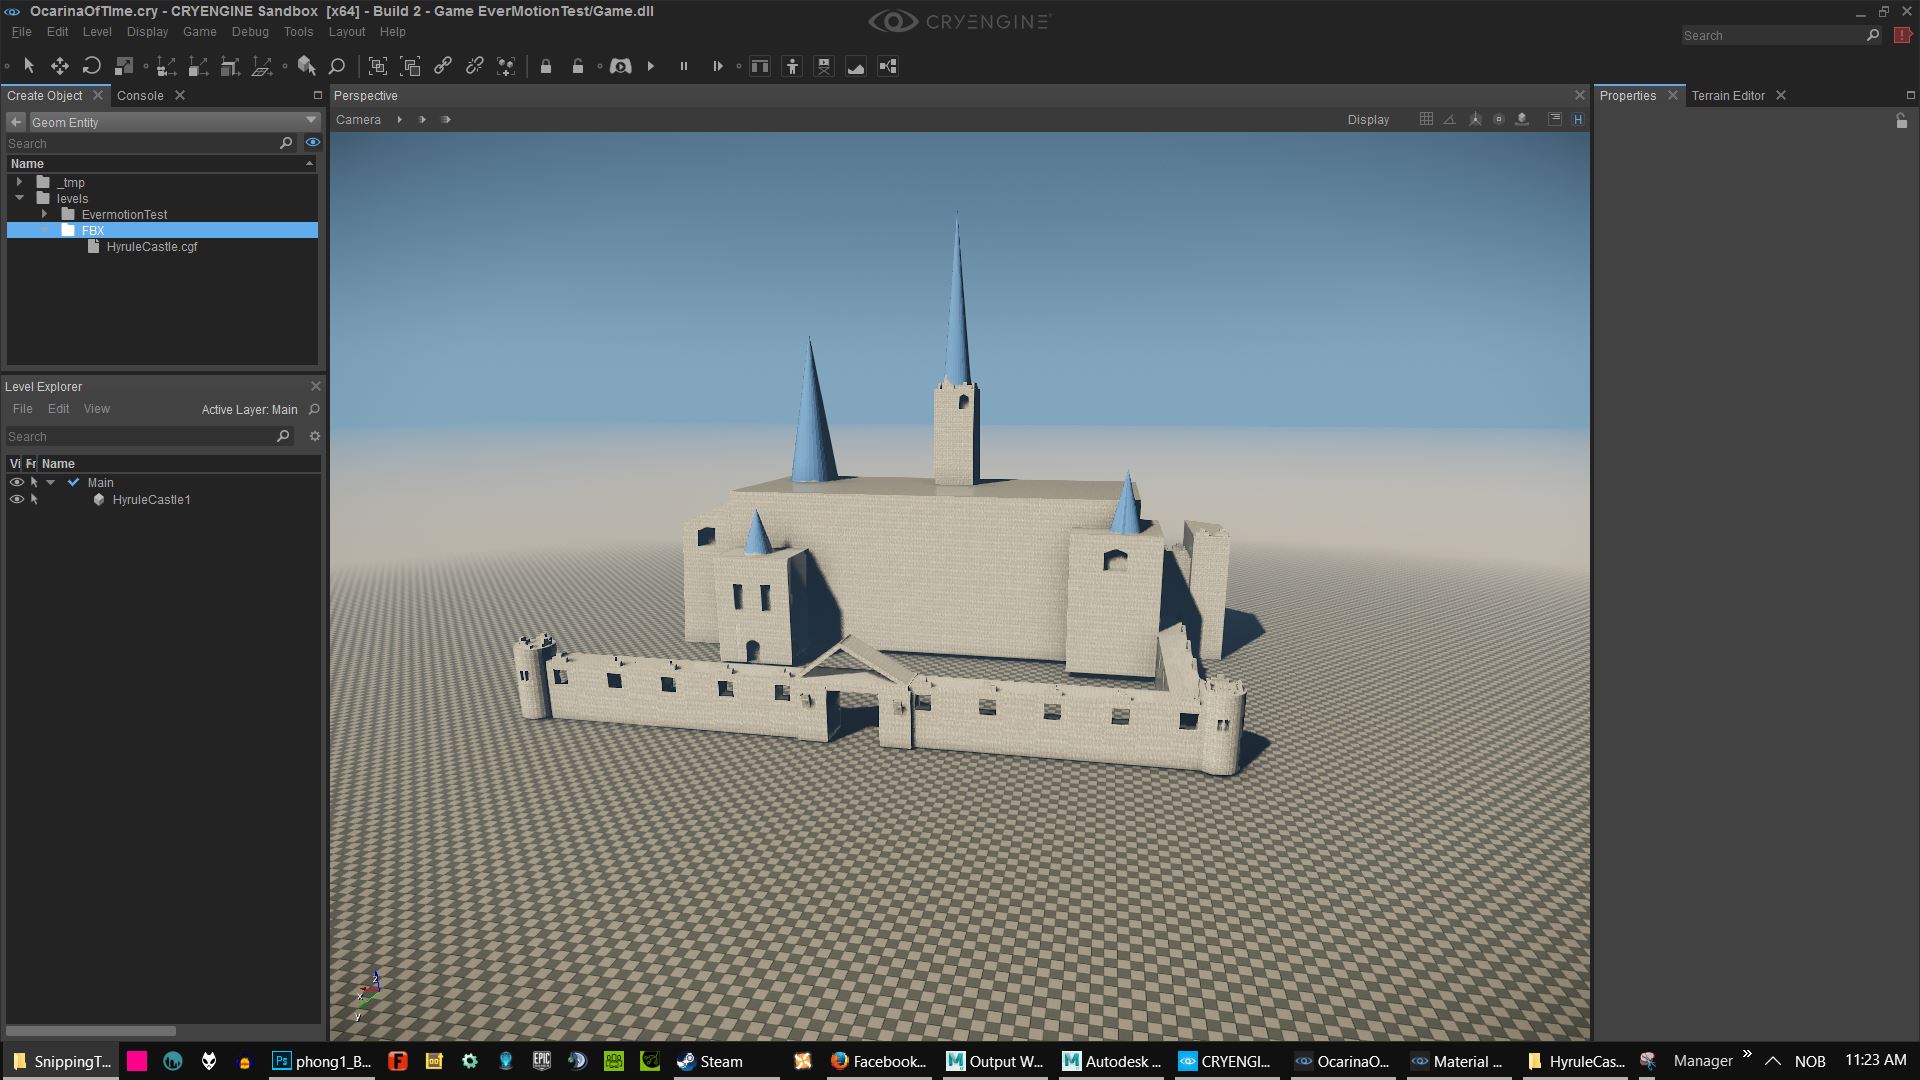Click the Unlink objects broken chain icon

pos(474,66)
